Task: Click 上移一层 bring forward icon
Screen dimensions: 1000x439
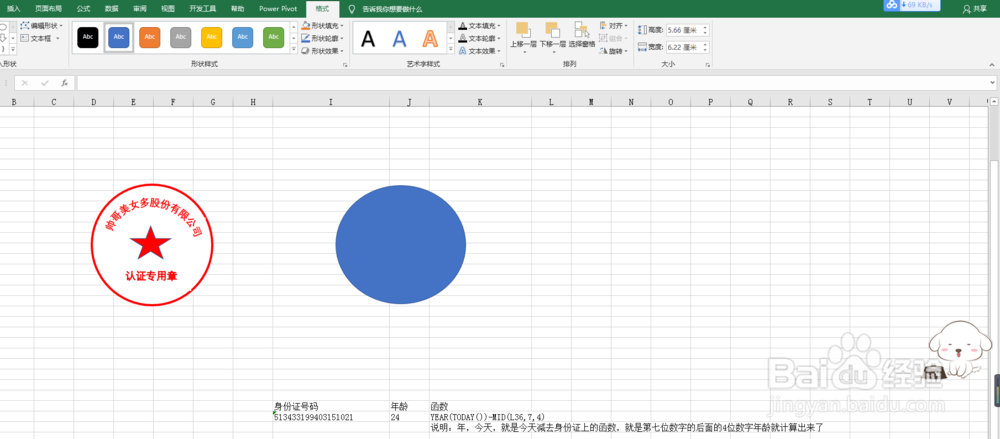Action: pos(524,30)
